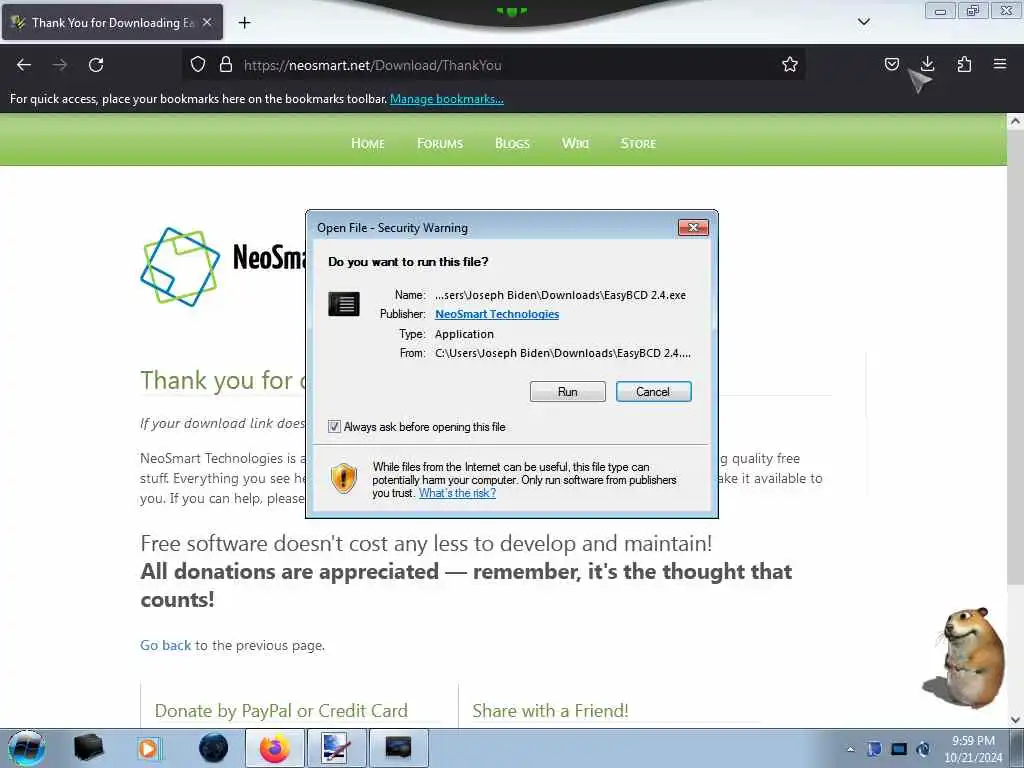1024x768 pixels.
Task: Open the taskbar clock showing 9:59 PM
Action: point(973,749)
